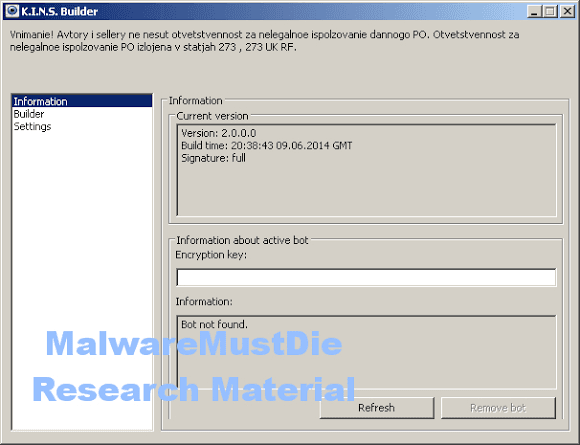Maximize the K.I.N.S. Builder window
Viewport: 580px width, 445px height.
coord(550,11)
